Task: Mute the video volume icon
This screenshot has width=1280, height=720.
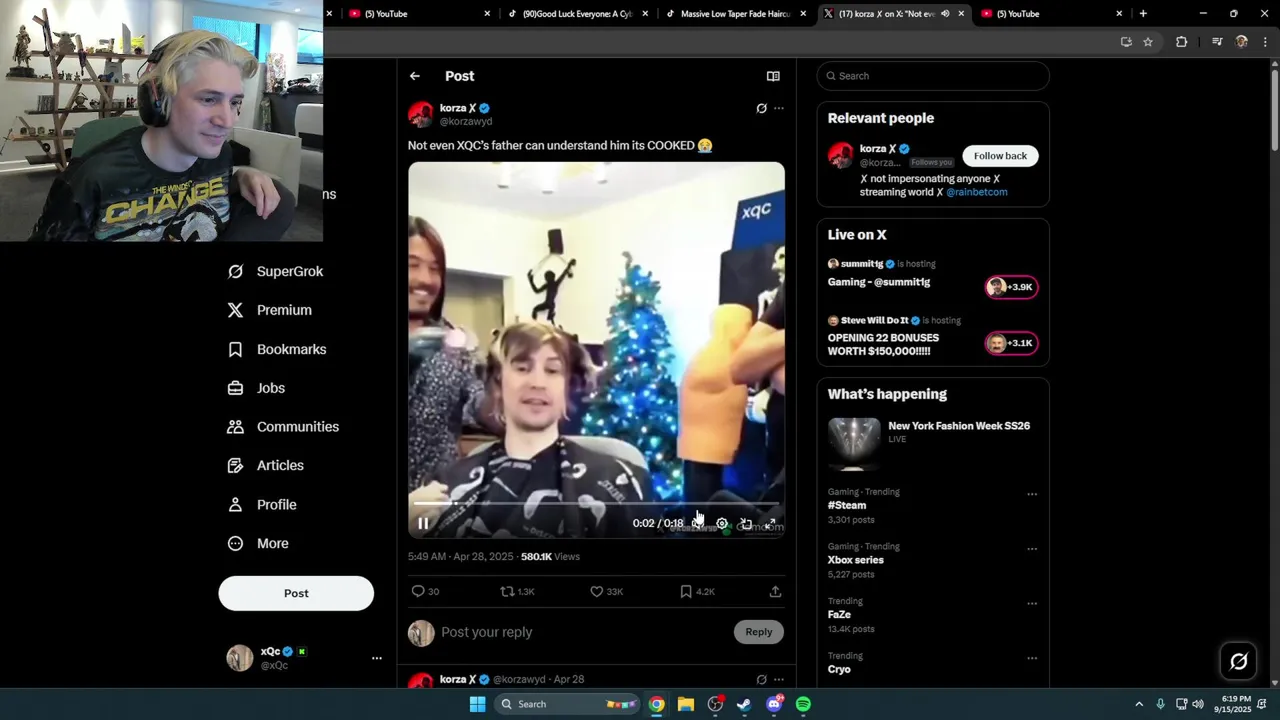Action: click(697, 523)
